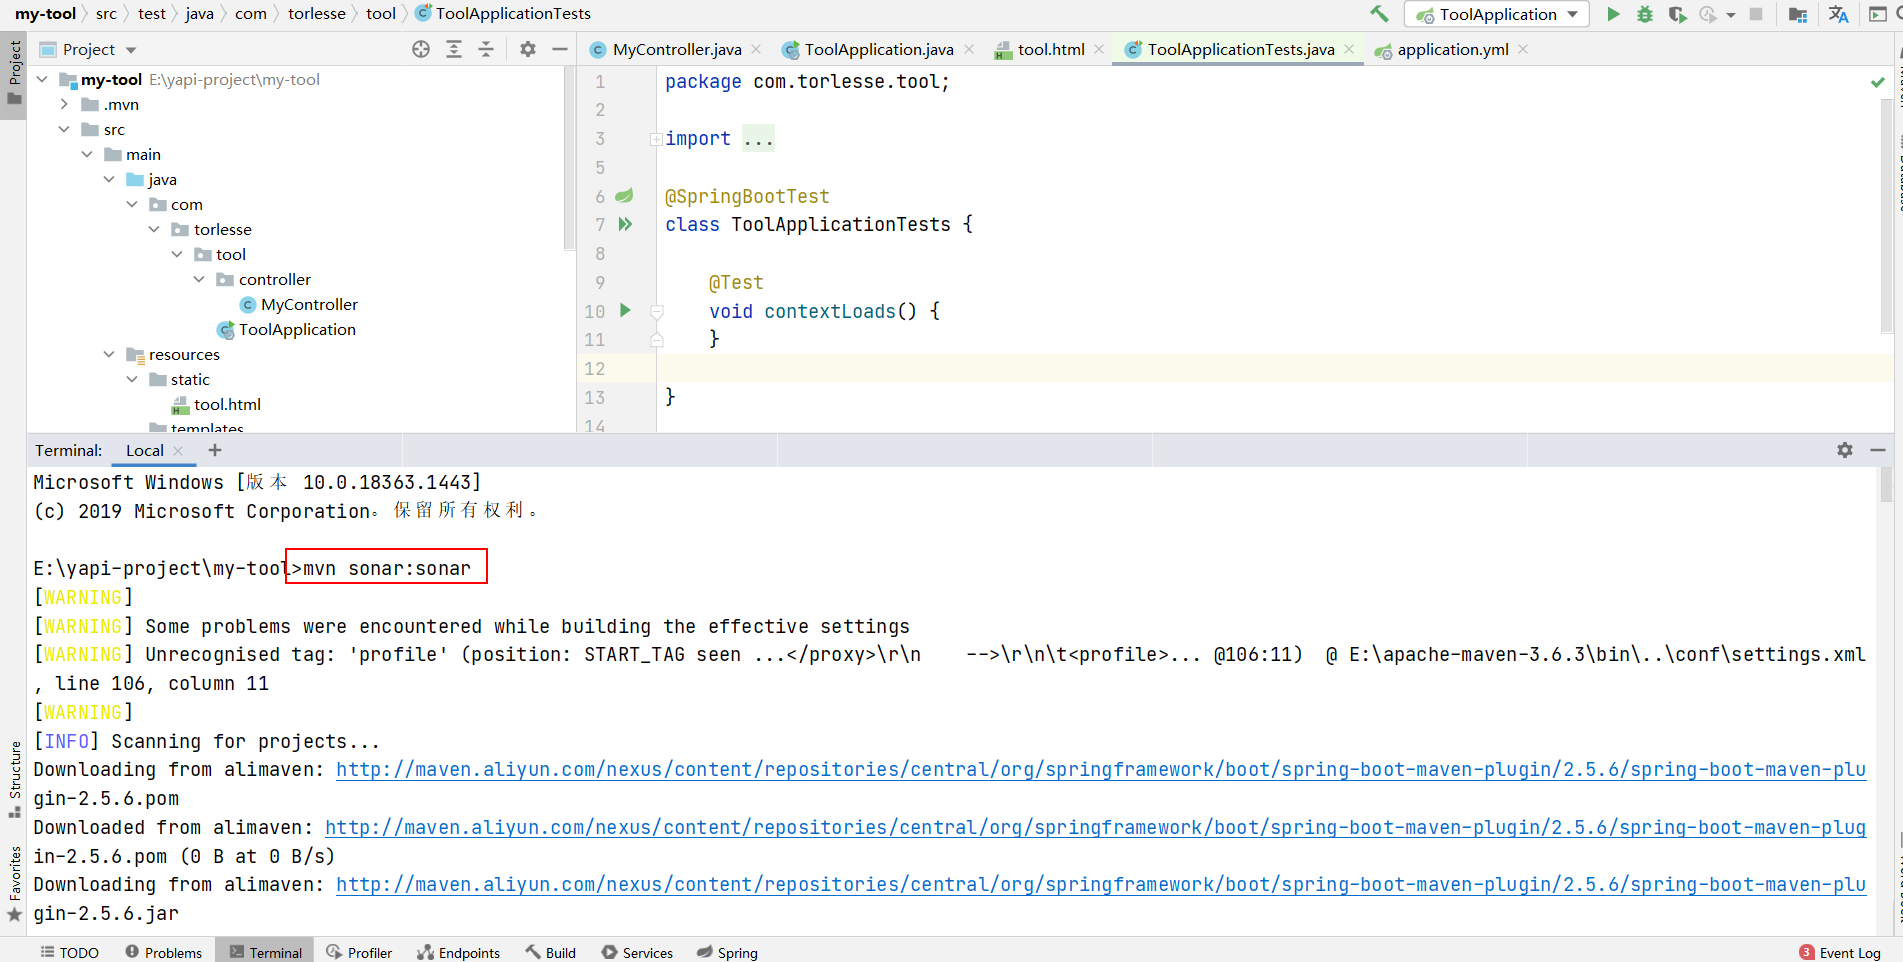Collapse the src folder arrow
This screenshot has height=962, width=1903.
pyautogui.click(x=64, y=129)
